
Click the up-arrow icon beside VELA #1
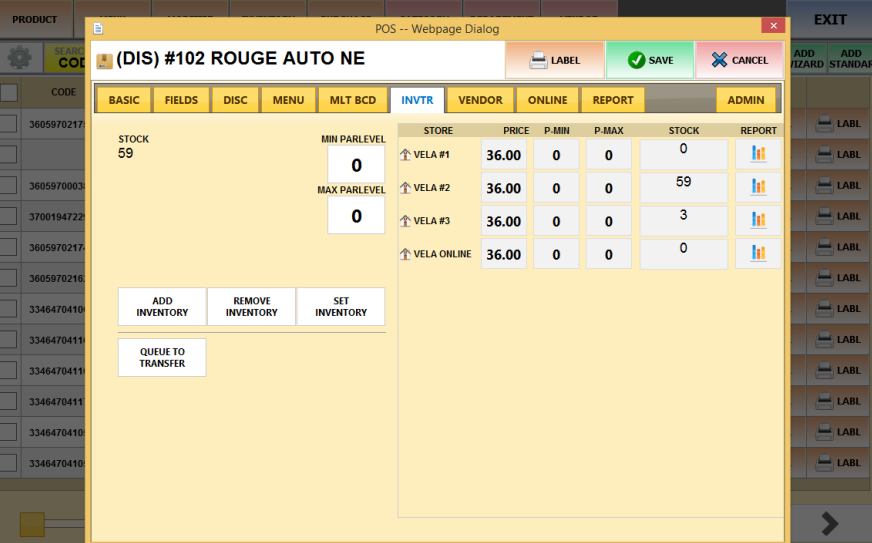[x=405, y=155]
